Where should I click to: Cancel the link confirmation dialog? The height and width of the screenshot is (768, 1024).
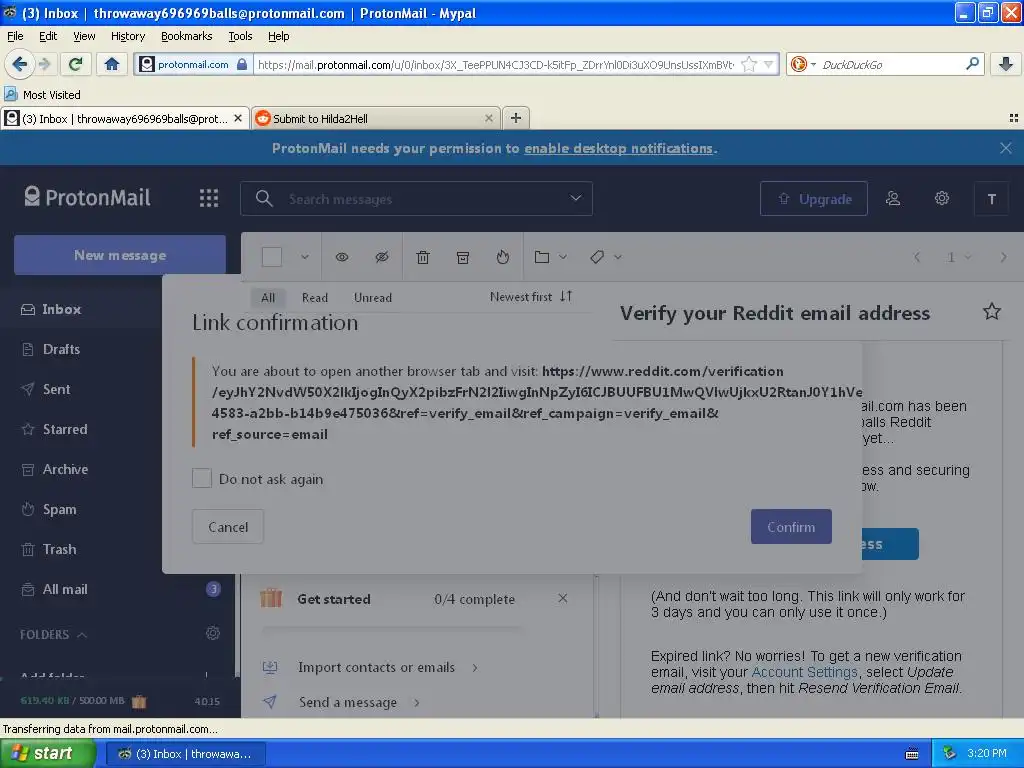(x=228, y=526)
